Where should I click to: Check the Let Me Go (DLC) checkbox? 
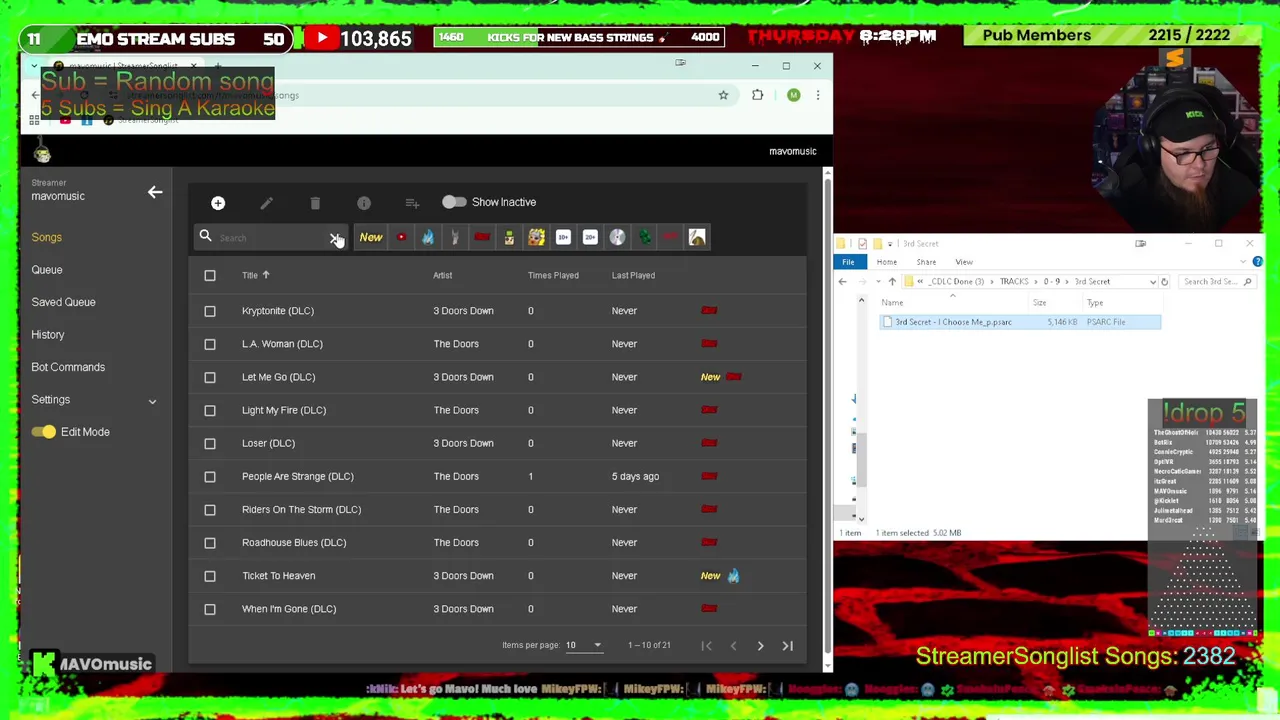coord(210,377)
